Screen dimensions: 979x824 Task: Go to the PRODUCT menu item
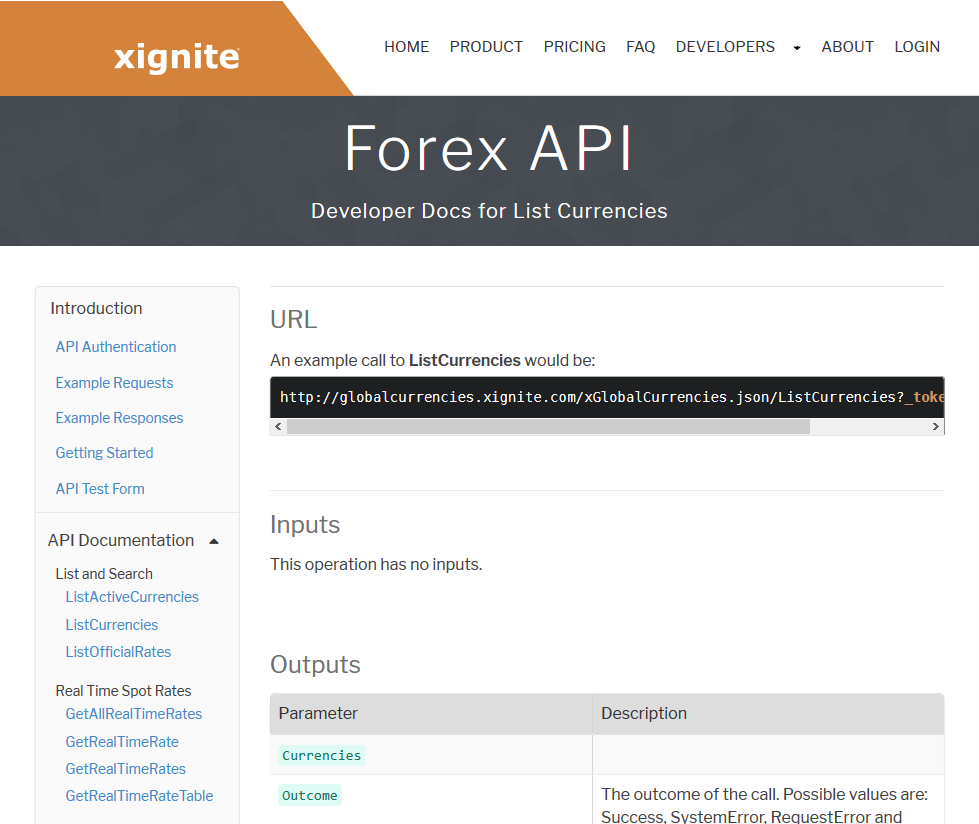(486, 47)
